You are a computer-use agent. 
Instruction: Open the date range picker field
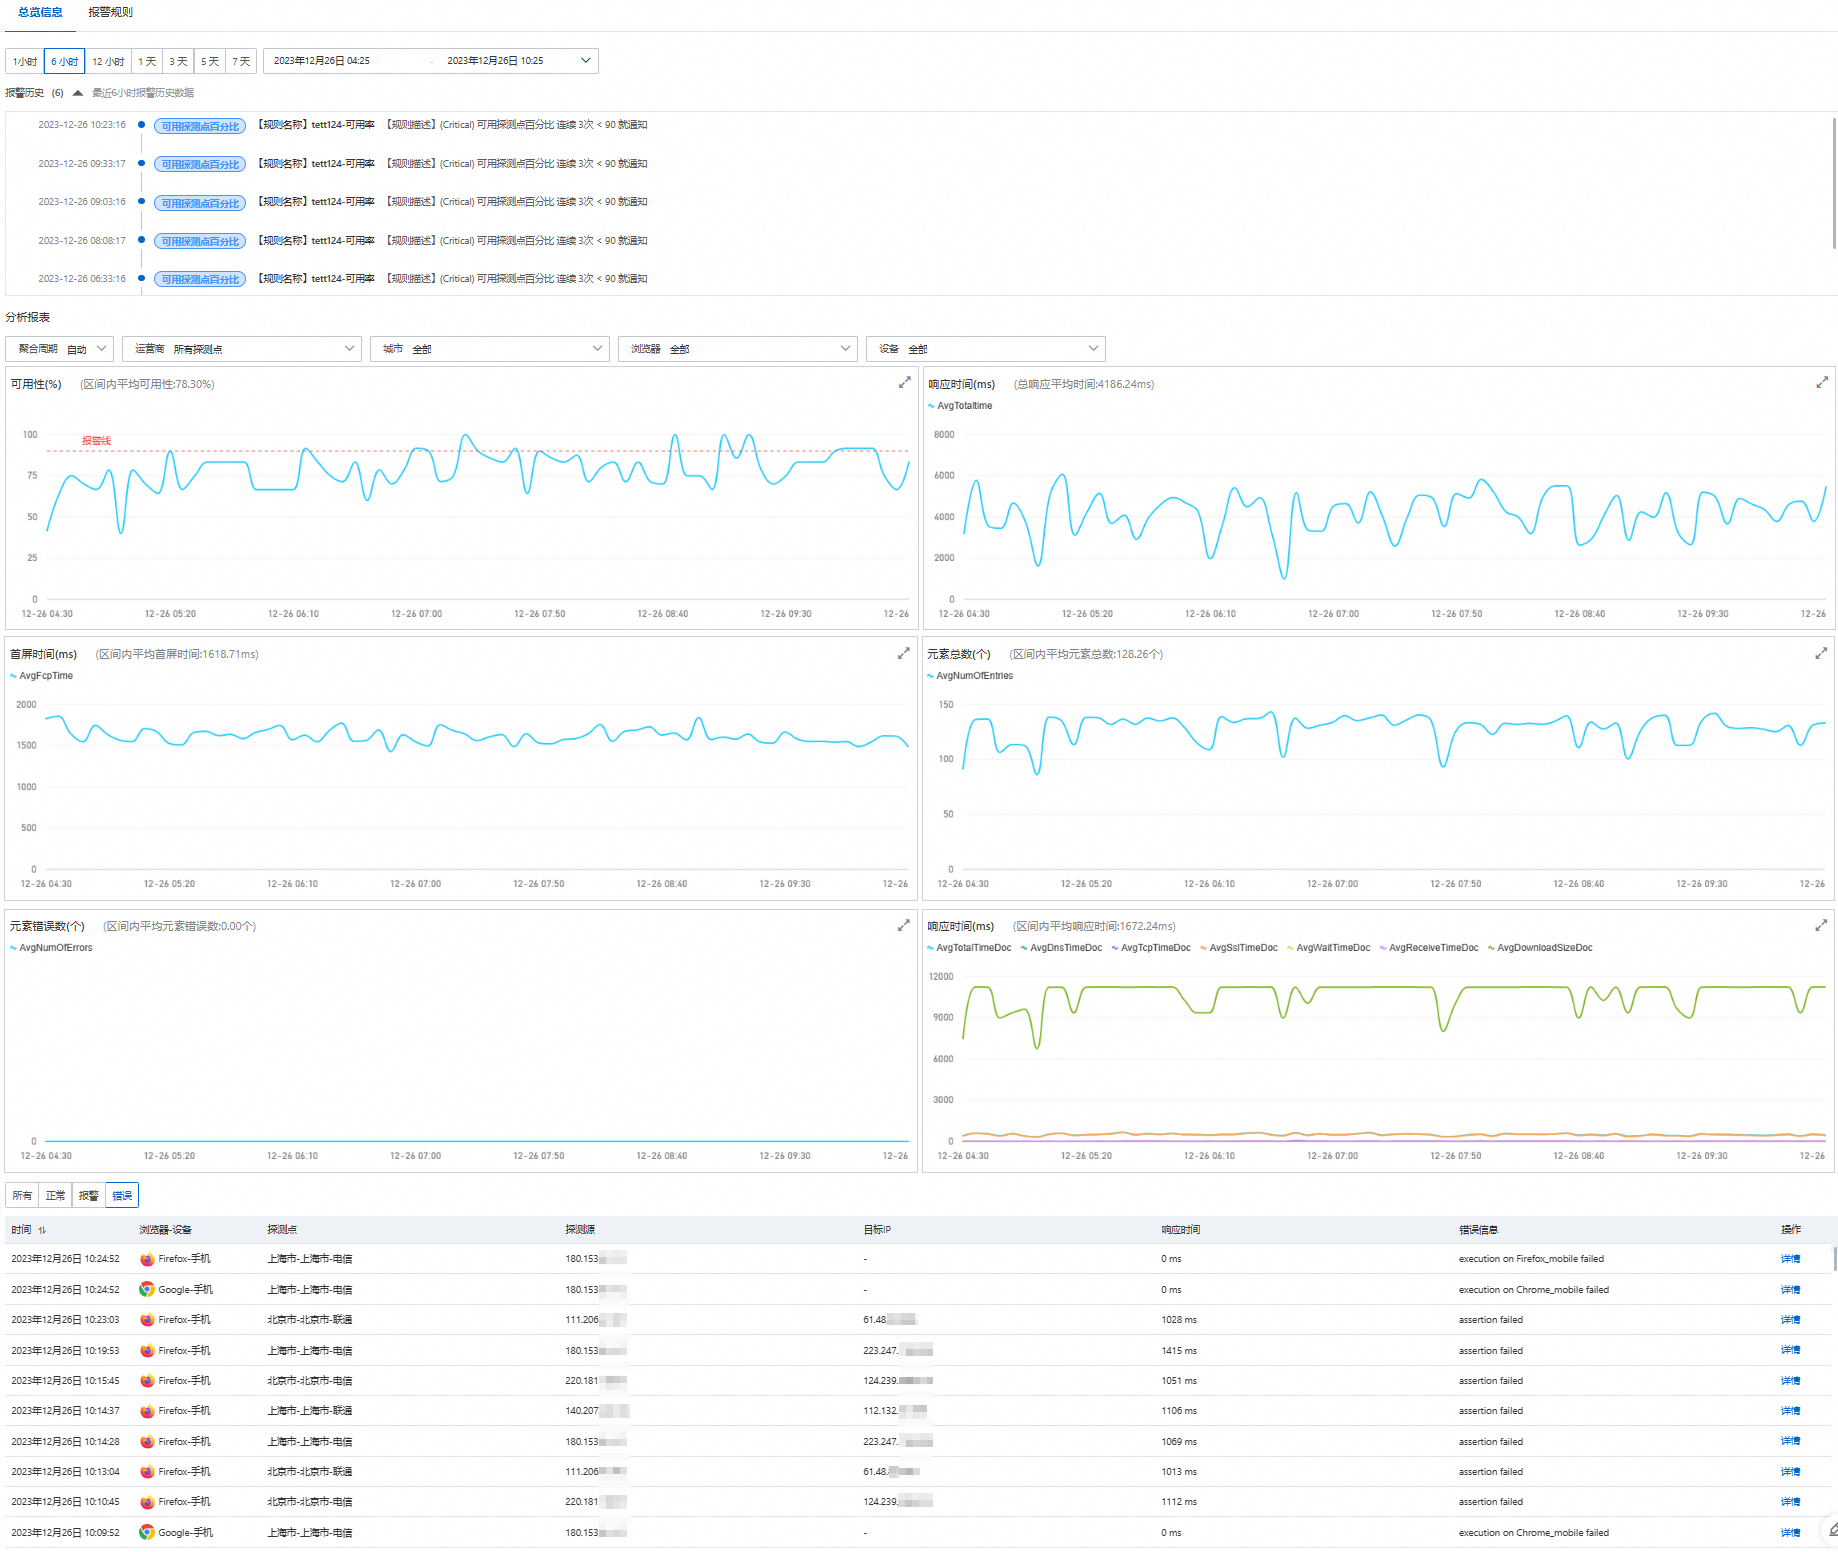[431, 61]
